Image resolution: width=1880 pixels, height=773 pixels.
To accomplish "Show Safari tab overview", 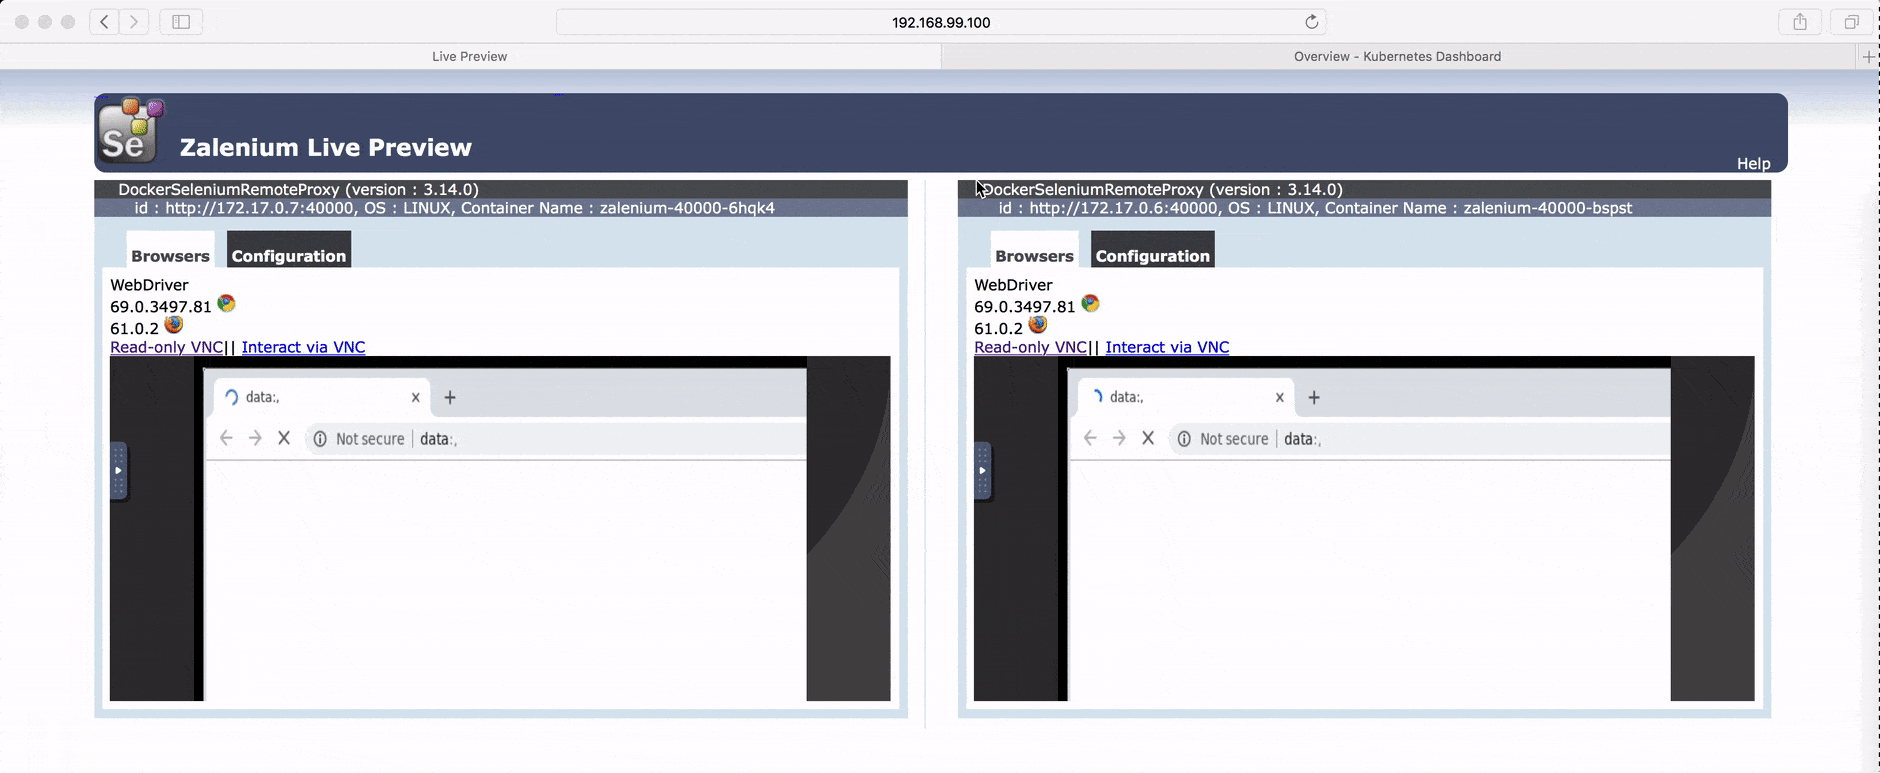I will (x=1851, y=22).
